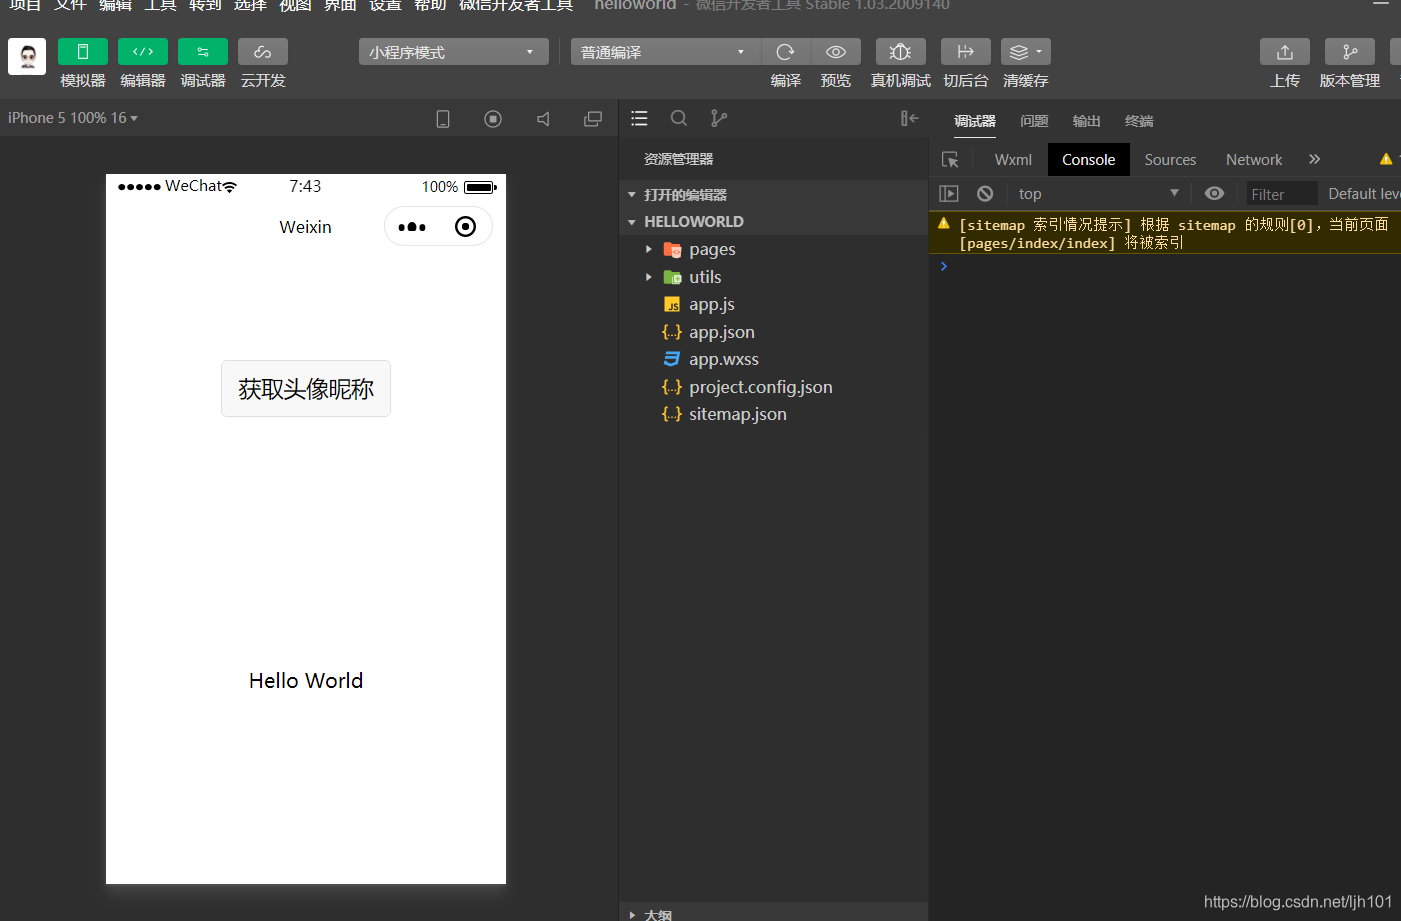The width and height of the screenshot is (1401, 921).
Task: Toggle the simulator panel button
Action: (x=83, y=52)
